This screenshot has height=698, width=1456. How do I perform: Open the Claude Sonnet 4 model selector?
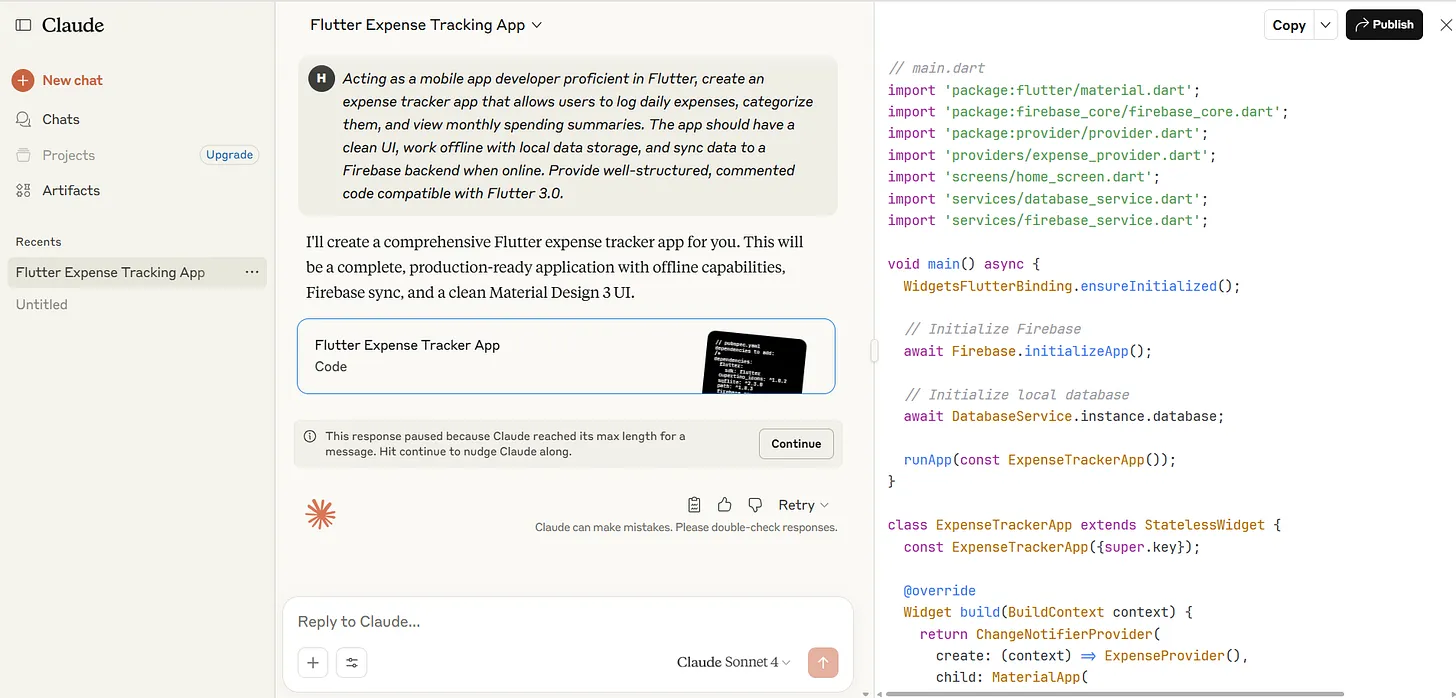click(x=733, y=662)
